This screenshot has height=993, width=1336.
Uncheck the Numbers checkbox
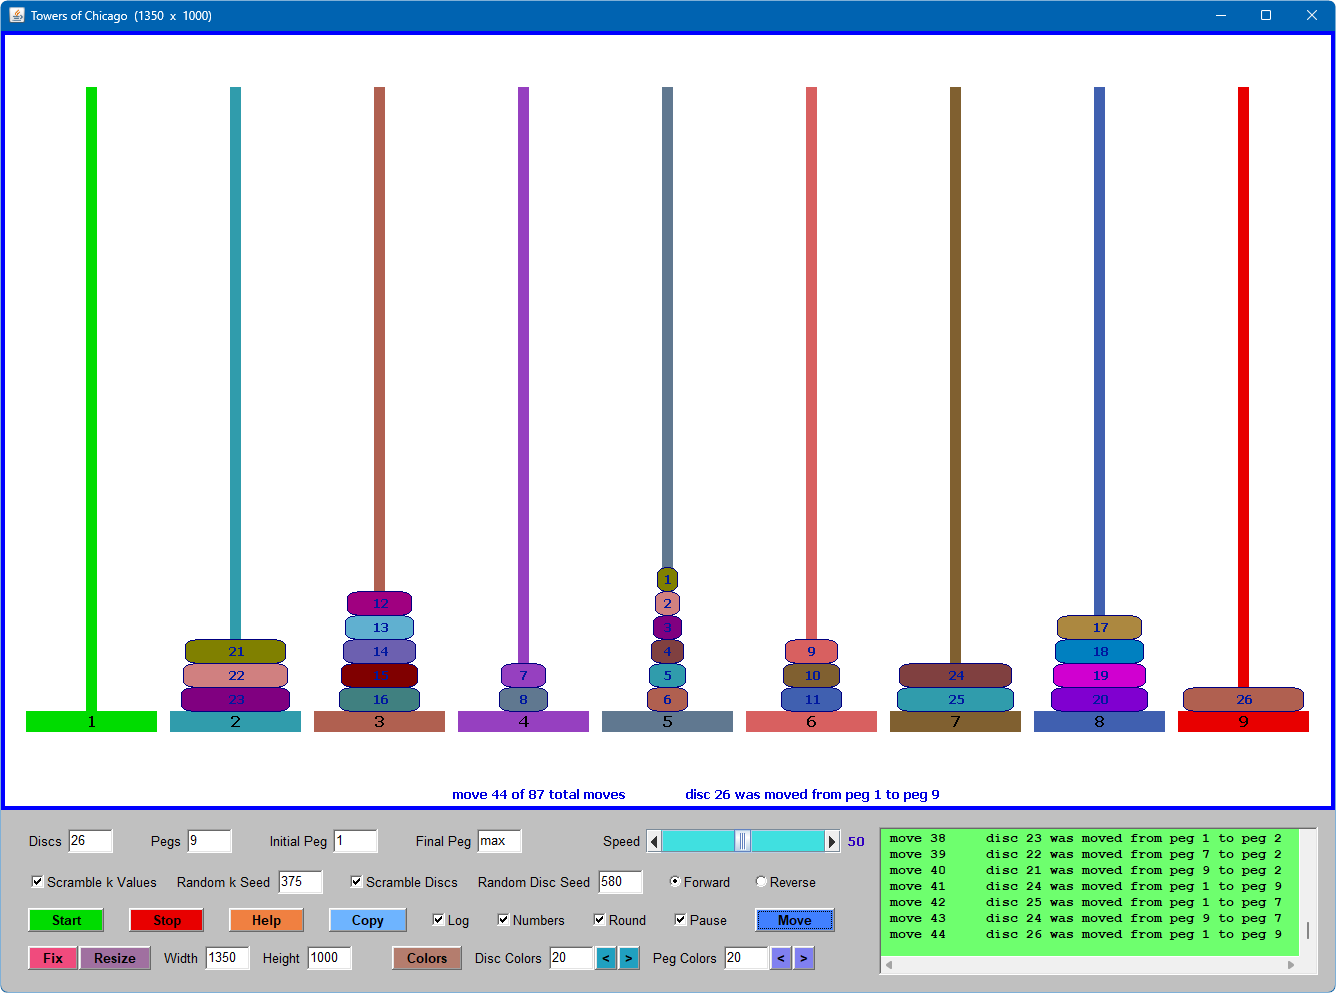[503, 920]
